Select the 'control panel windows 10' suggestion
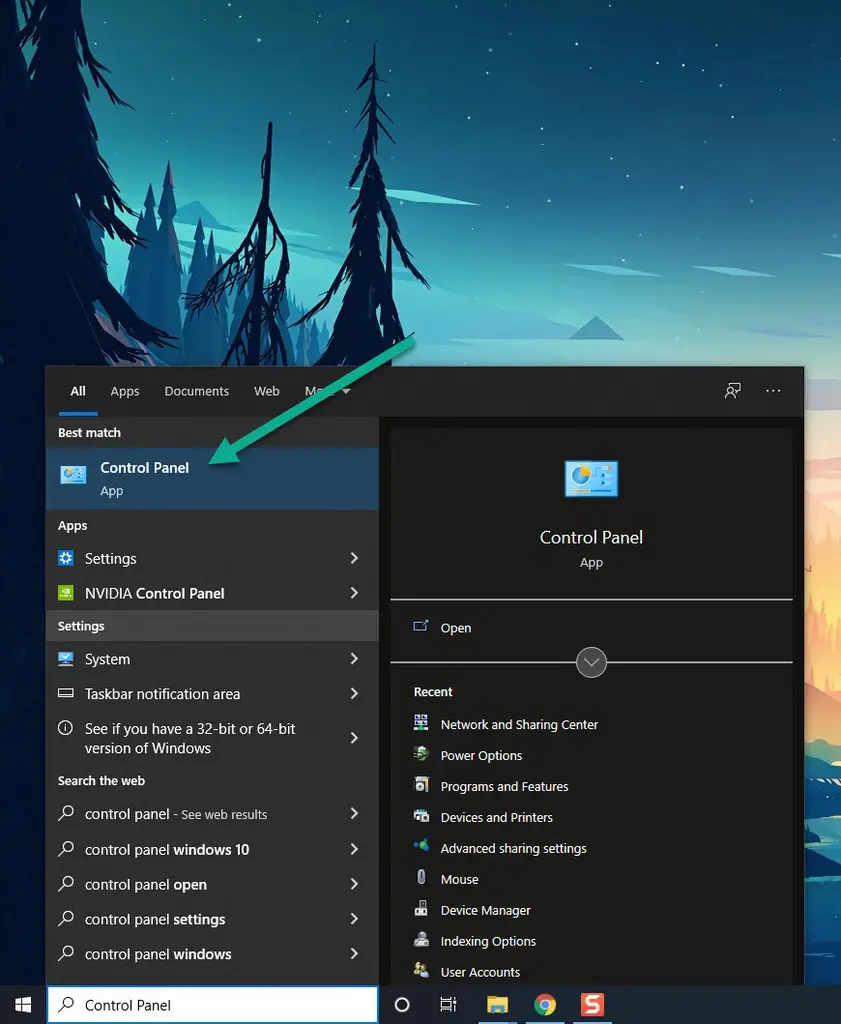The image size is (841, 1024). coord(212,849)
